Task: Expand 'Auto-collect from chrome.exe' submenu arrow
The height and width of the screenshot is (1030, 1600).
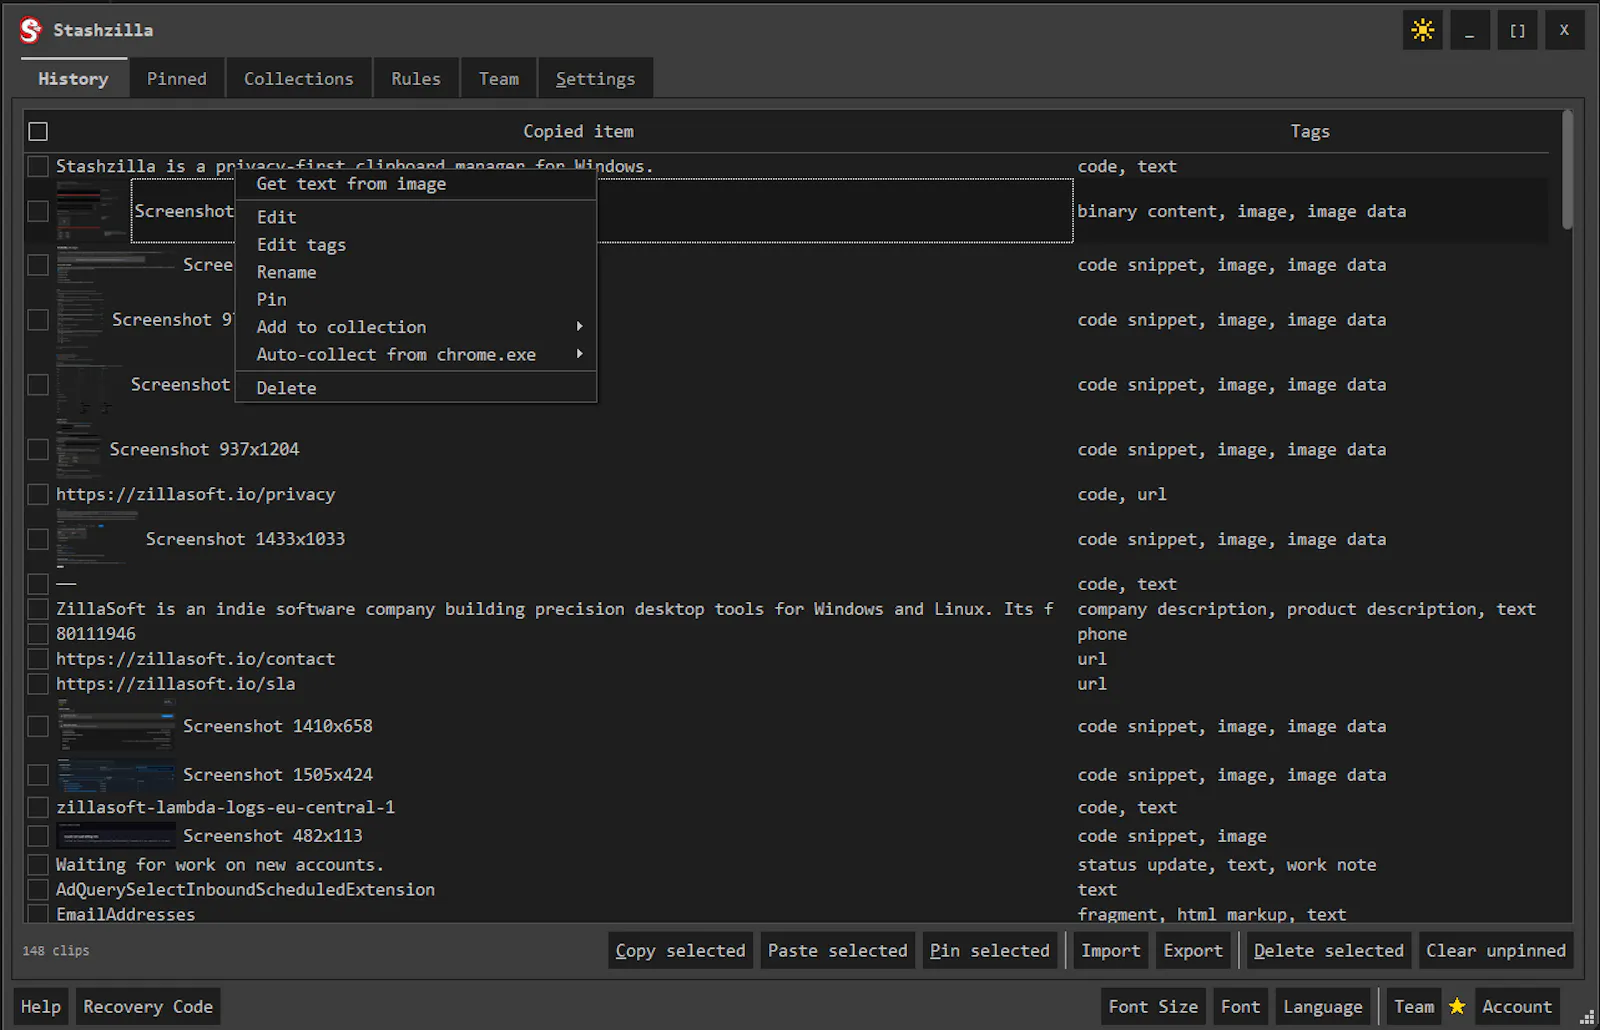Action: [x=579, y=354]
